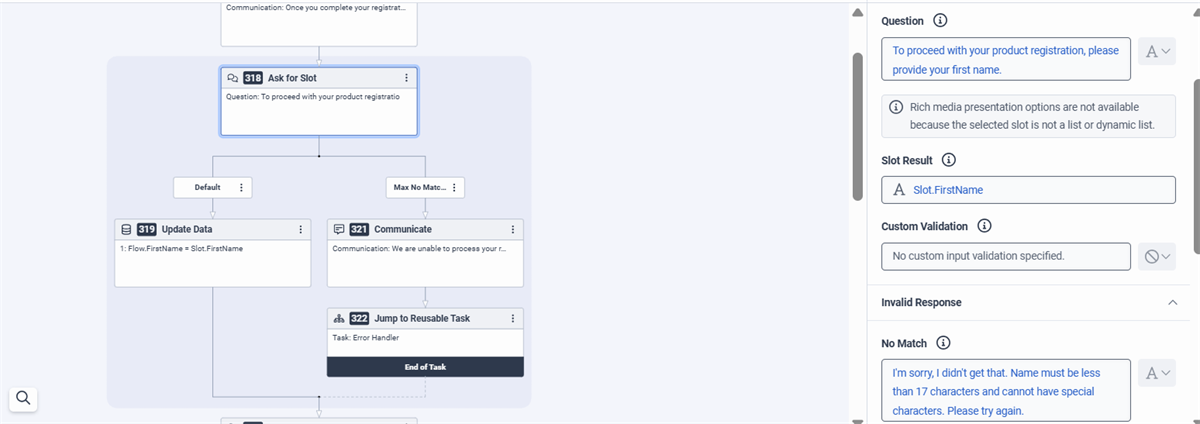The image size is (1200, 424).
Task: Click the Question text input field
Action: tap(1006, 60)
